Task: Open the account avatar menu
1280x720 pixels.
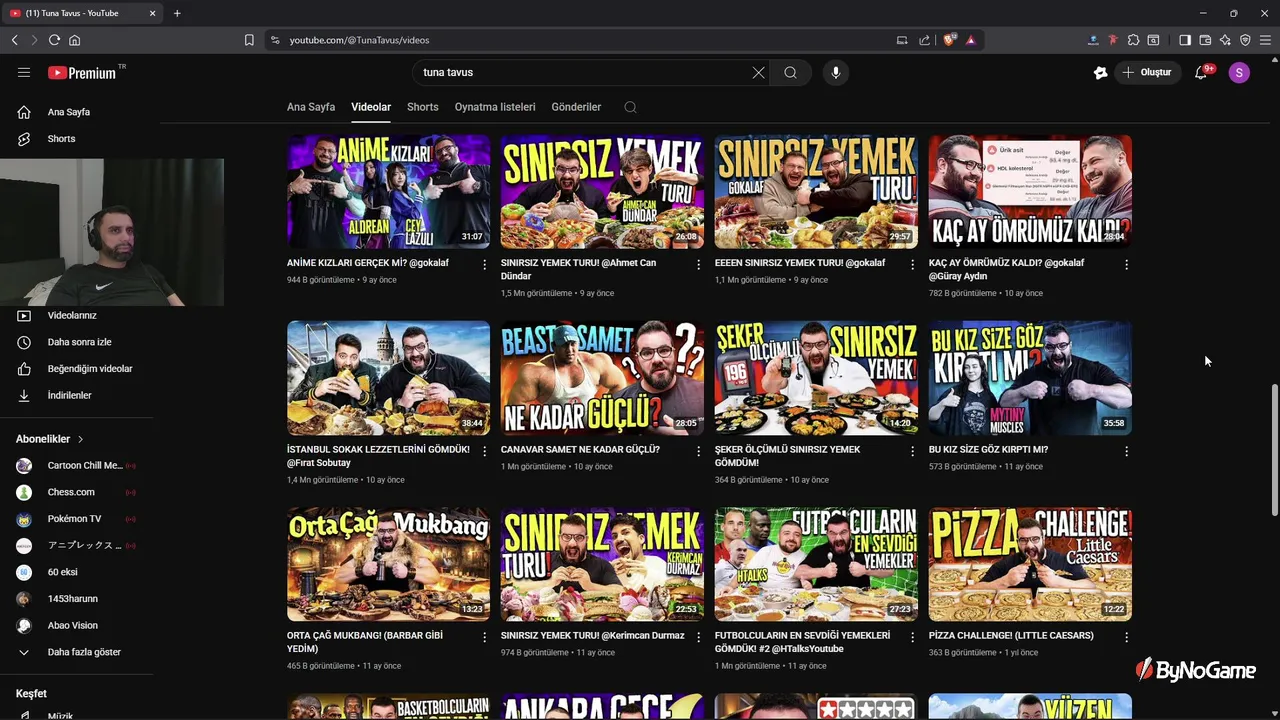Action: tap(1239, 72)
